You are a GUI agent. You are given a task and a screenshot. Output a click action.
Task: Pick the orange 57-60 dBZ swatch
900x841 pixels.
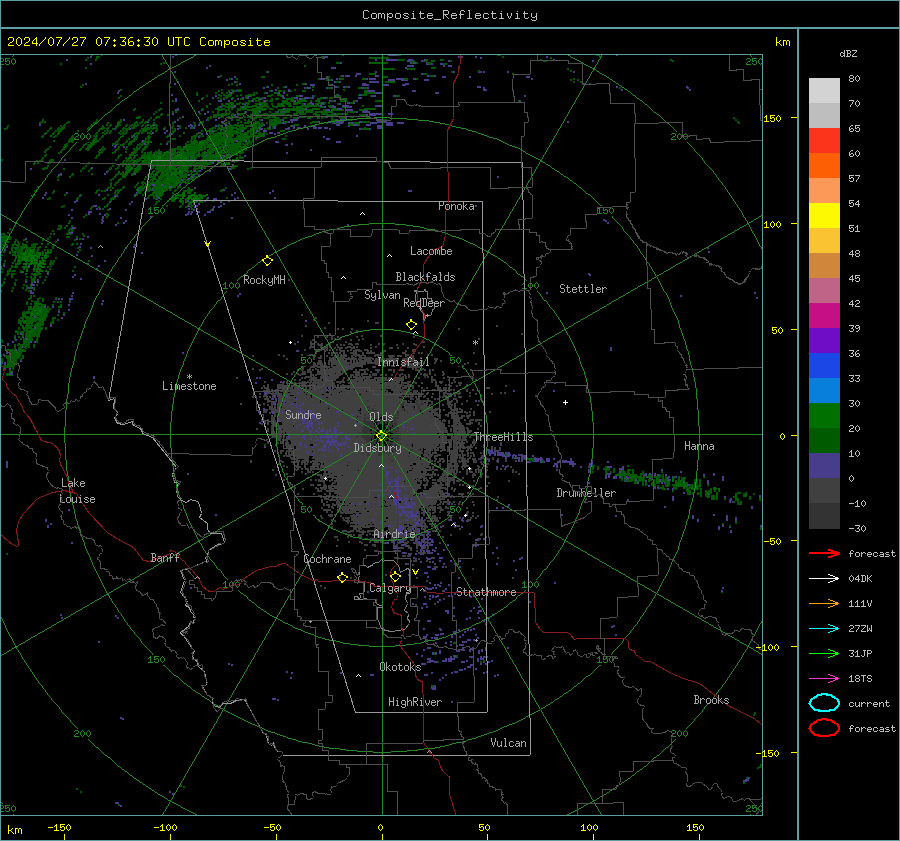(824, 166)
